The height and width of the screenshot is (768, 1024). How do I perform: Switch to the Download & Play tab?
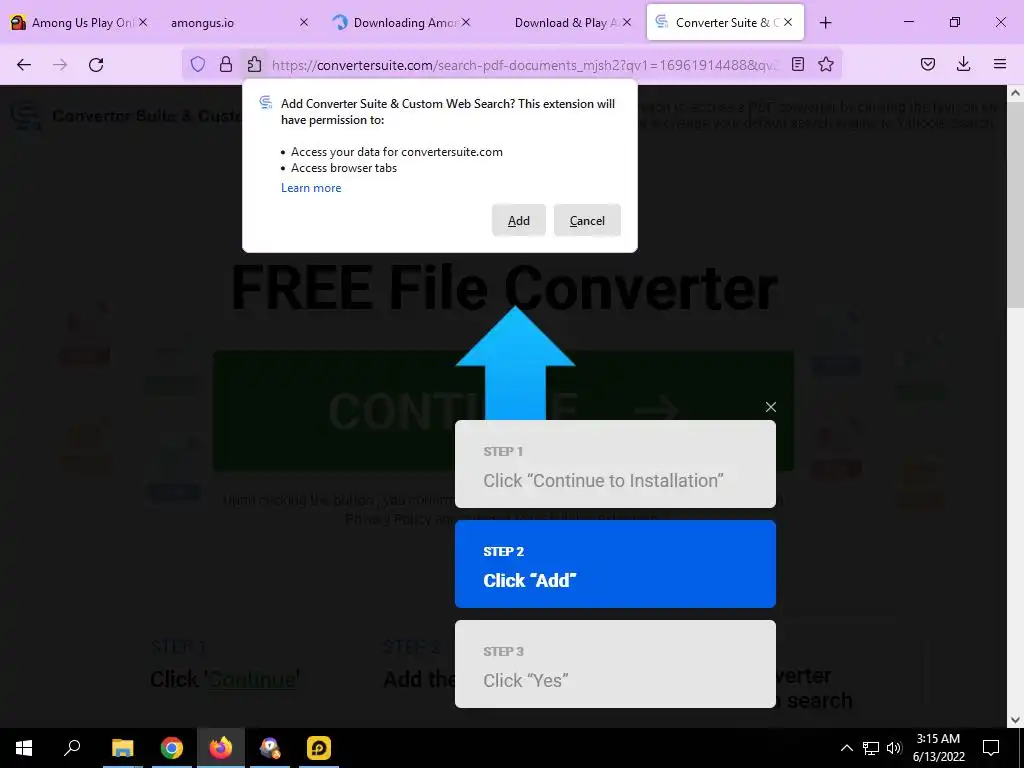(x=562, y=23)
